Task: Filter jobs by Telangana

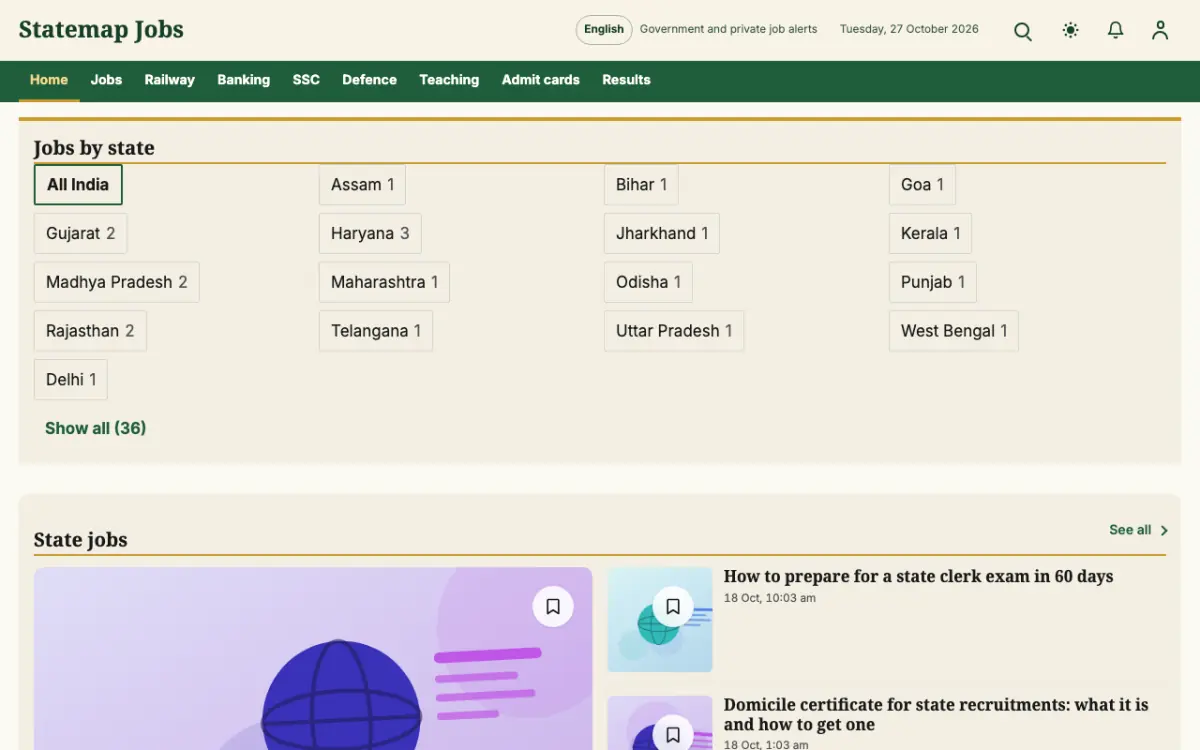Action: coord(376,331)
